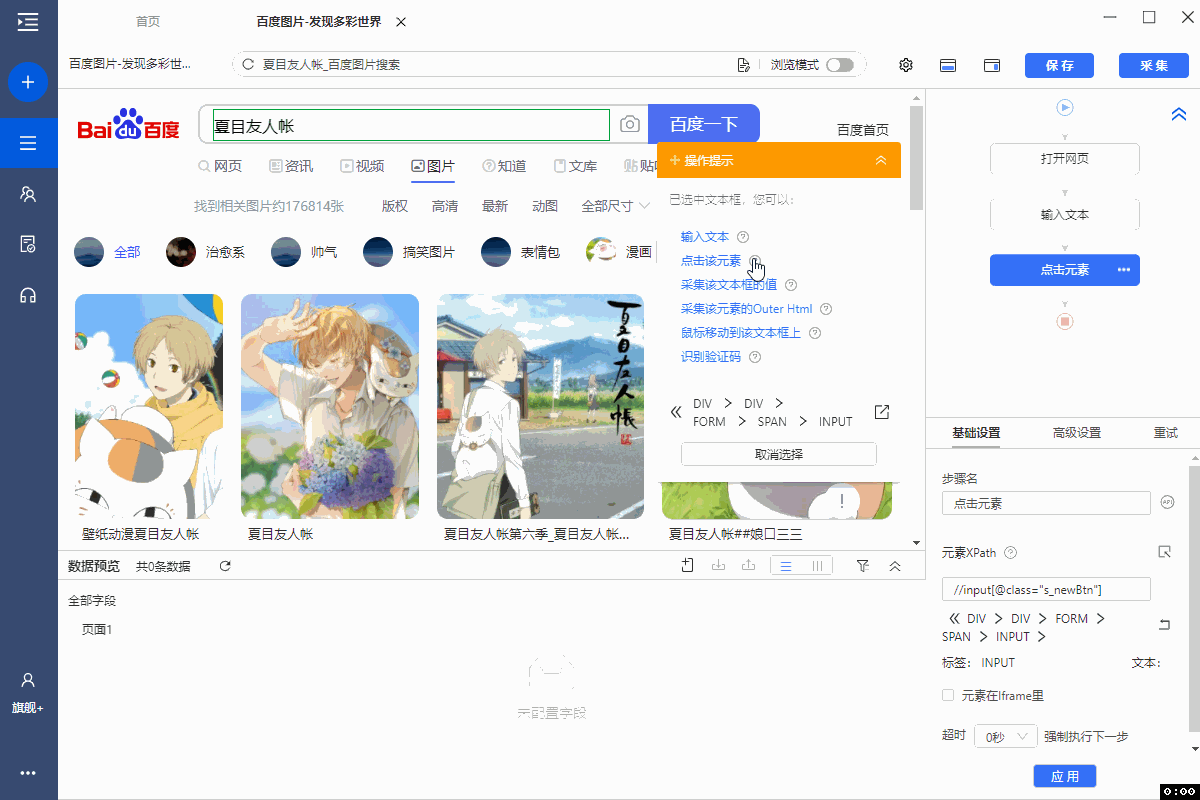Switch to 高级设置 tab

click(1076, 433)
